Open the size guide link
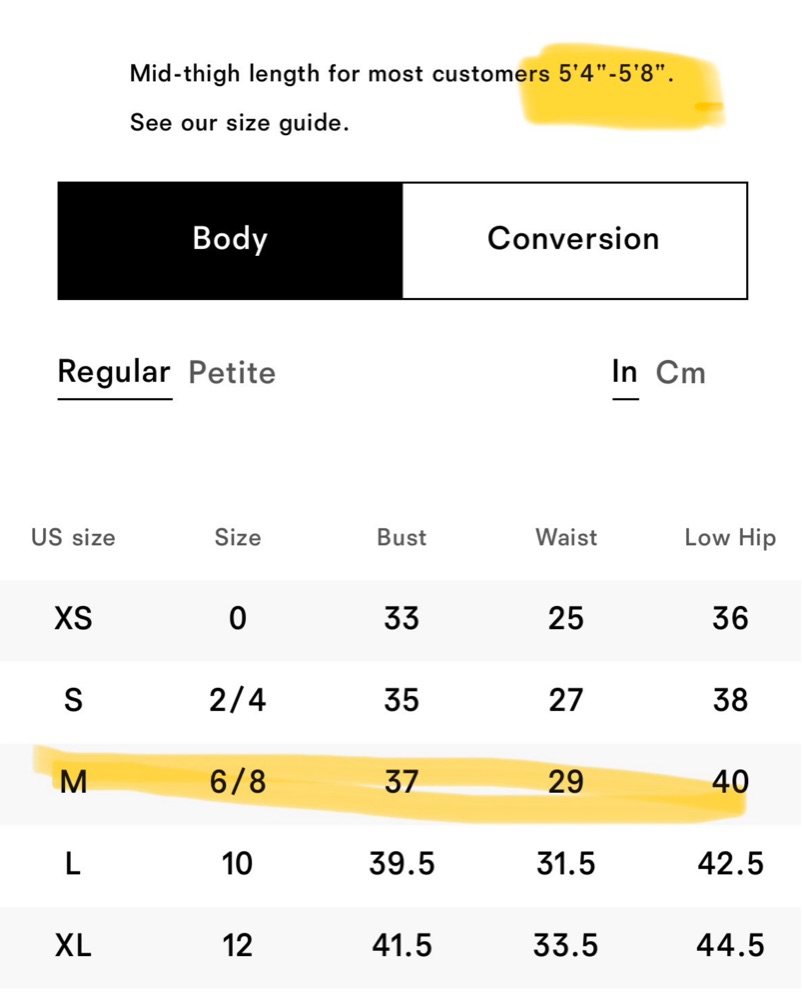The image size is (802, 1000). (239, 122)
